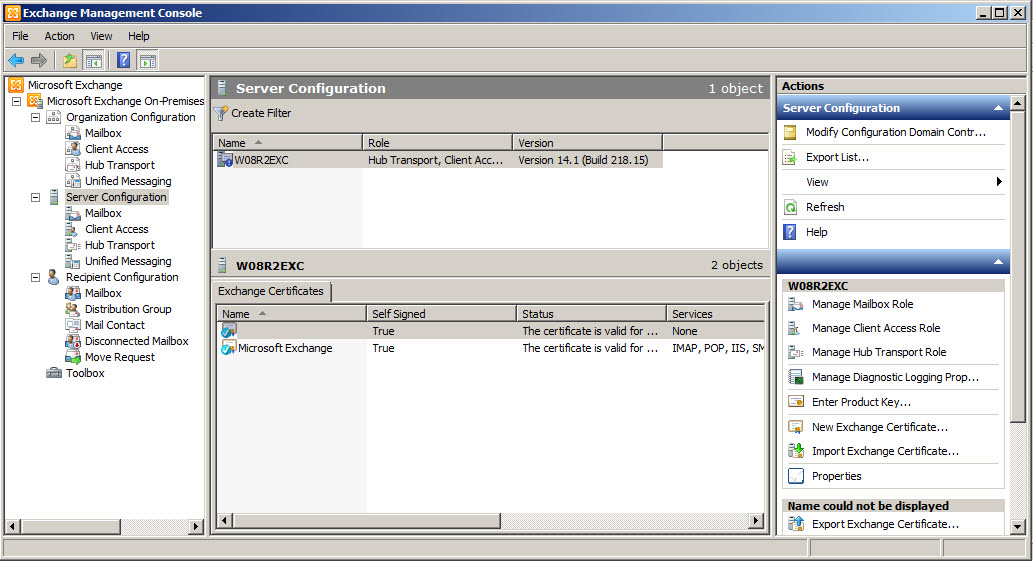Open the Help menu
Image resolution: width=1033 pixels, height=561 pixels.
tap(138, 36)
